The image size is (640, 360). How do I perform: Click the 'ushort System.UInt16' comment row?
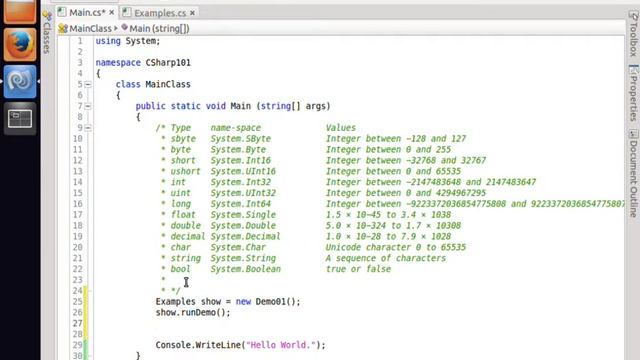click(x=311, y=171)
